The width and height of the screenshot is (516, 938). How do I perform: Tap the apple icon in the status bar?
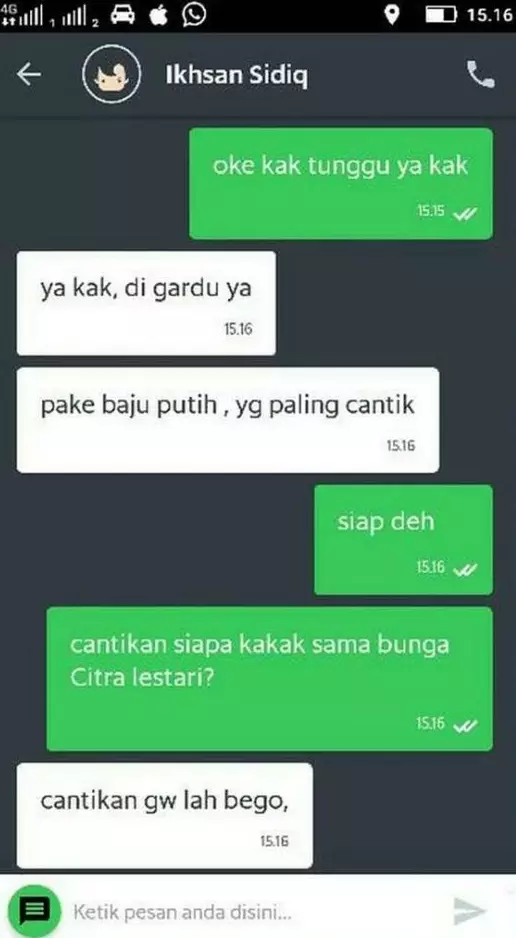[158, 16]
